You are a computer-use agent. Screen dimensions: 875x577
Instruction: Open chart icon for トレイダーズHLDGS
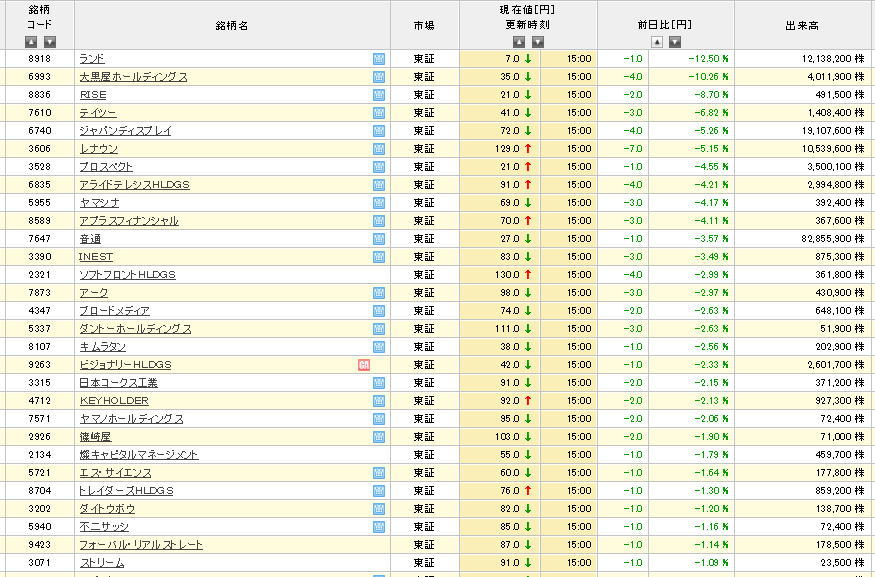click(x=379, y=491)
